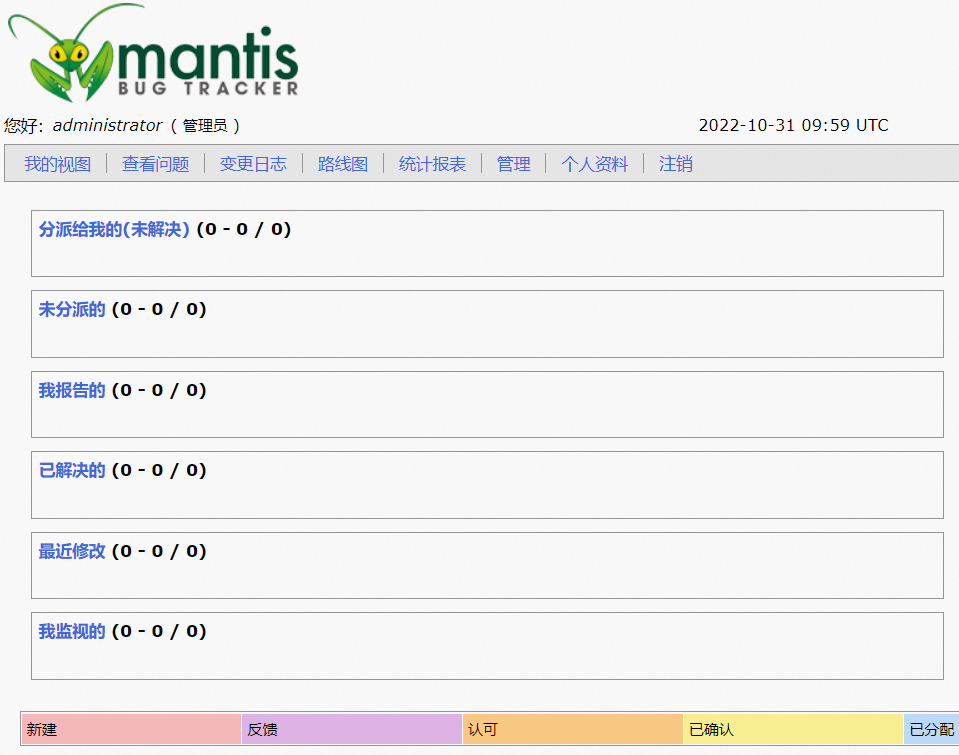
Task: Open 分派给我的(未解决) issue list
Action: pyautogui.click(x=113, y=229)
